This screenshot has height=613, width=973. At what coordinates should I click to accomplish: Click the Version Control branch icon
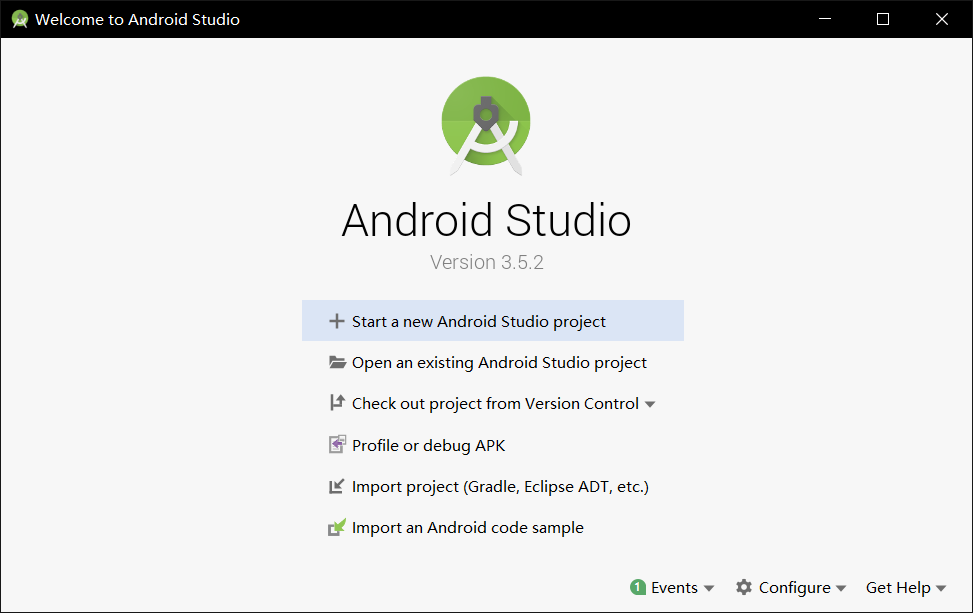[x=337, y=403]
